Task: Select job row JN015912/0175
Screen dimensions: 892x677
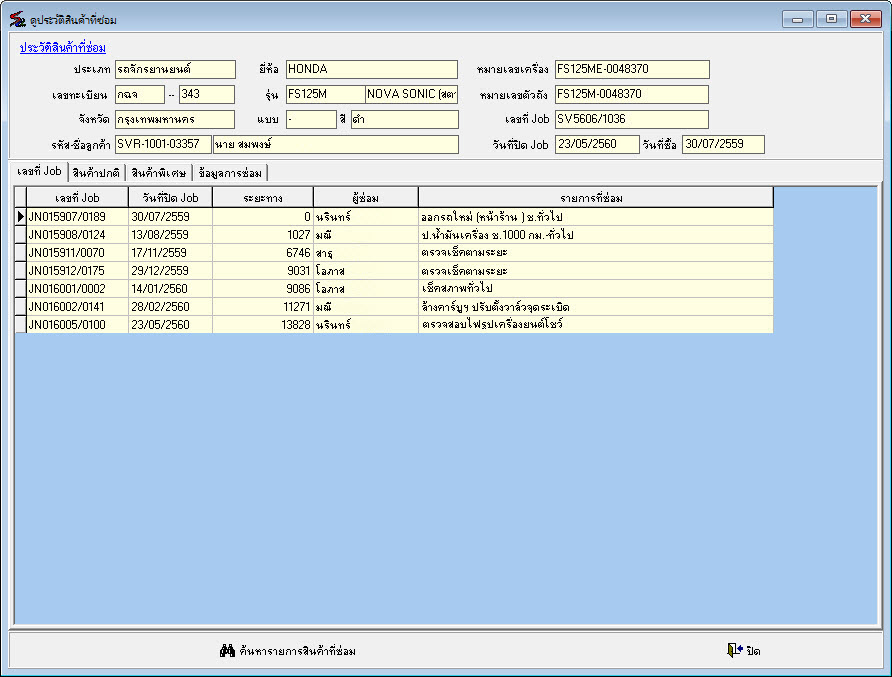Action: click(394, 271)
